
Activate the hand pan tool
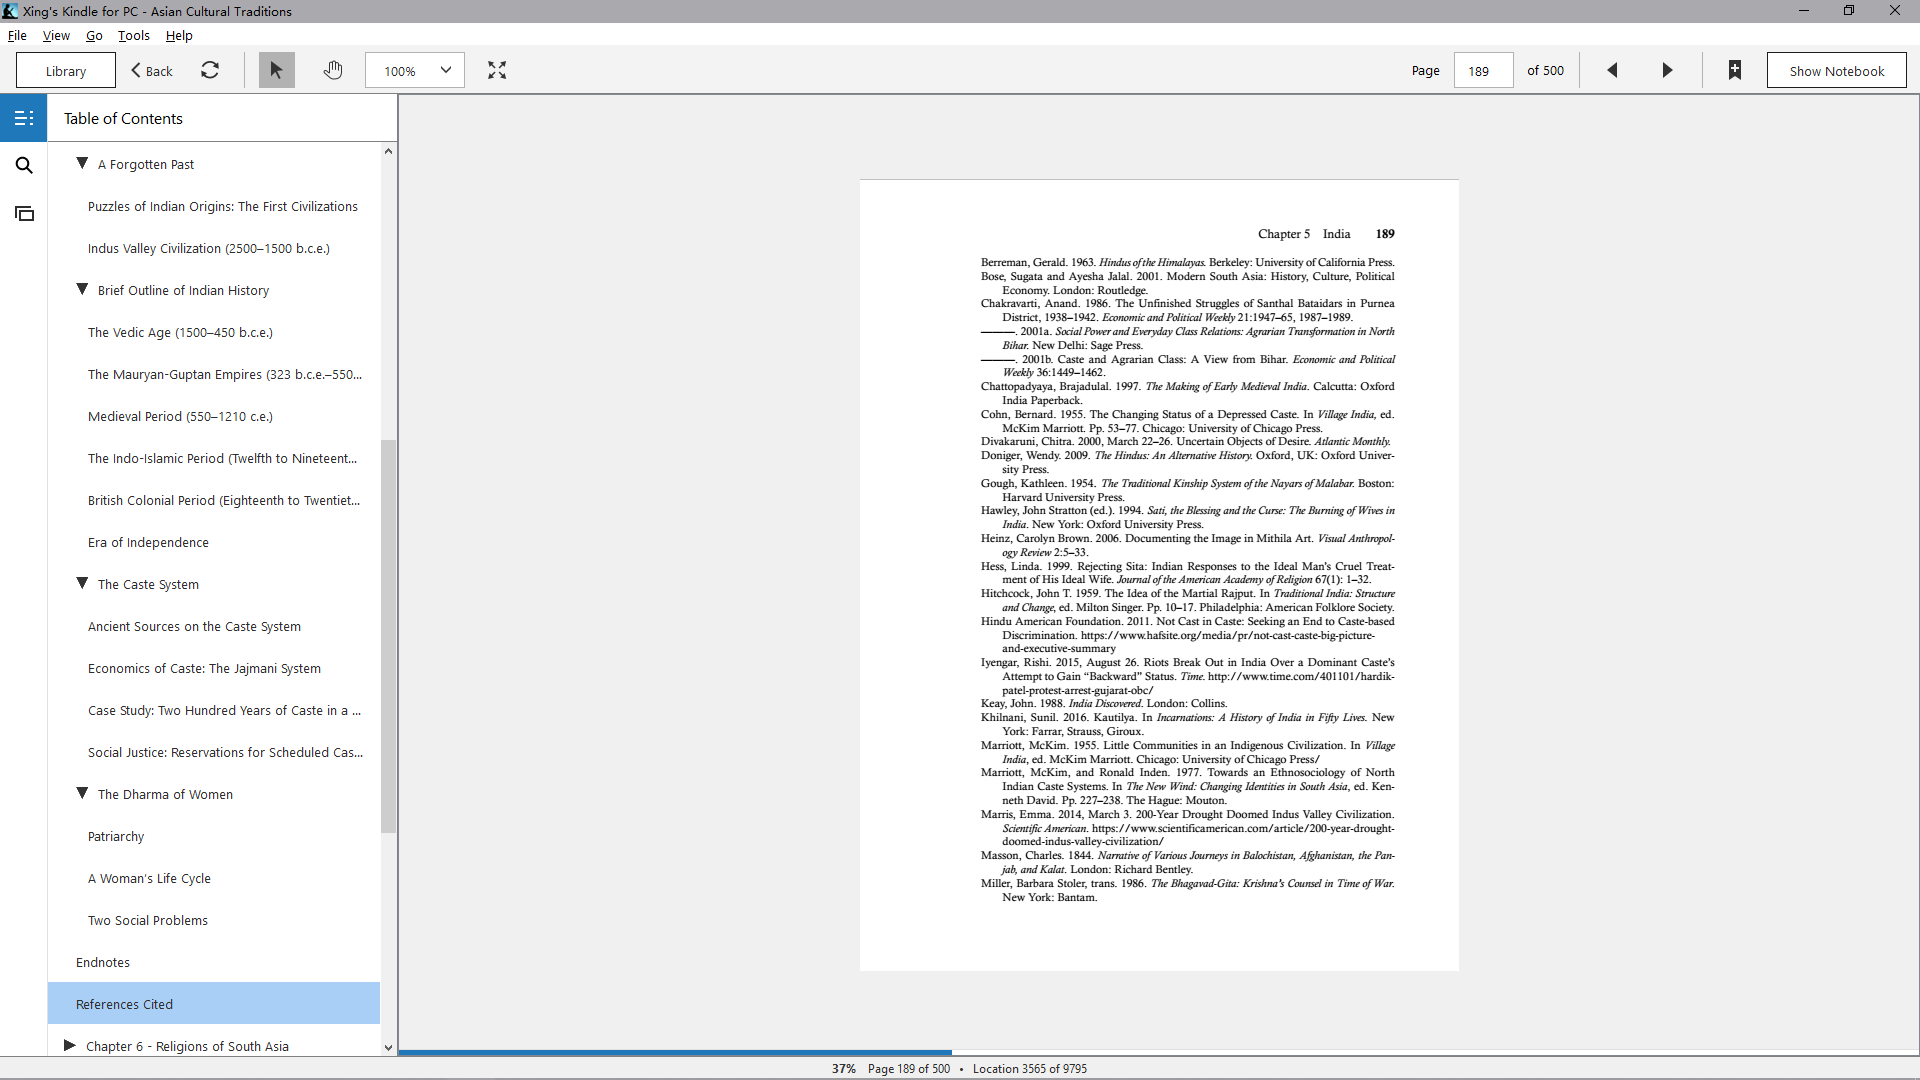coord(333,70)
